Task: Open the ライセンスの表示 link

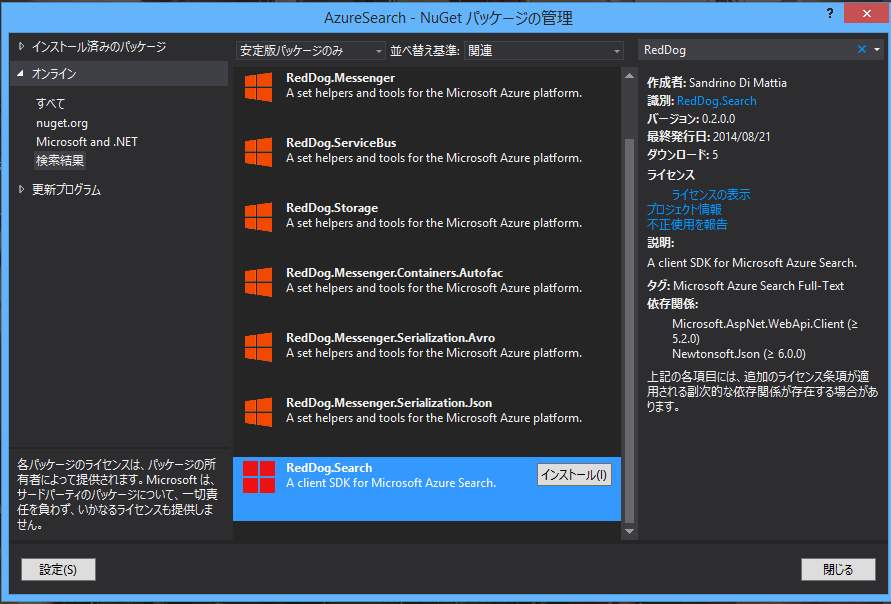Action: (711, 194)
